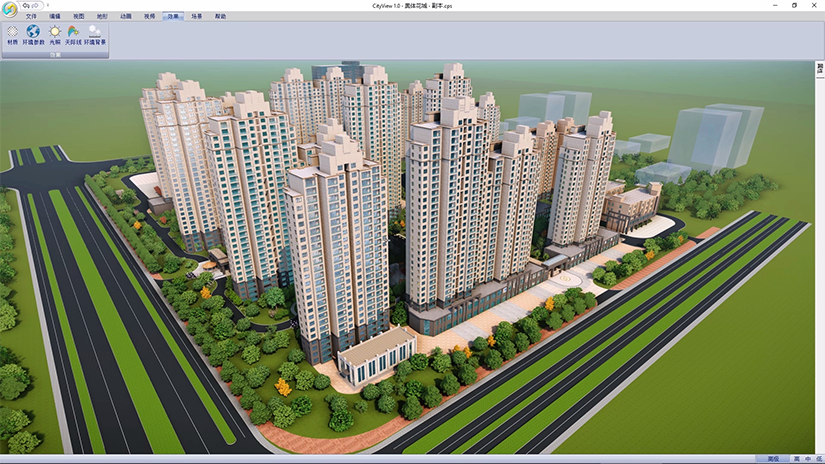Open the 地形 (Terrain) ribbon tab

pyautogui.click(x=103, y=17)
